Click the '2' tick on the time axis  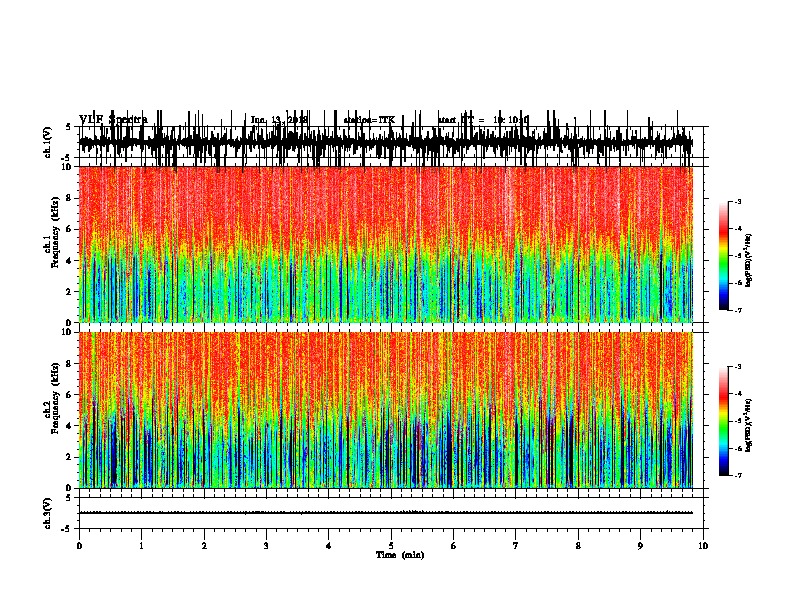coord(204,546)
